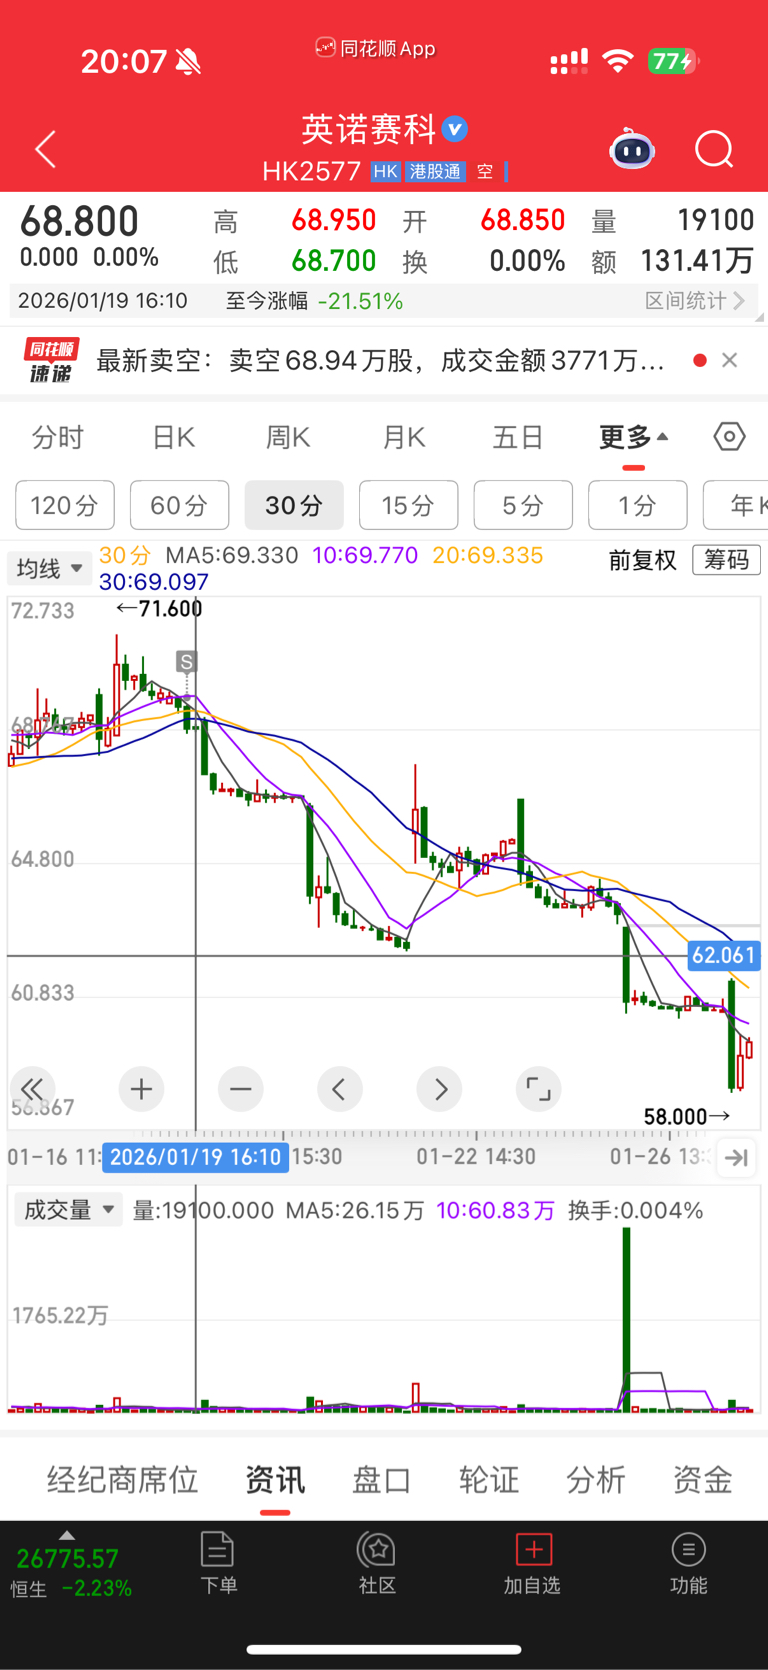Zoom in chart with plus button
This screenshot has width=768, height=1670.
[141, 1089]
